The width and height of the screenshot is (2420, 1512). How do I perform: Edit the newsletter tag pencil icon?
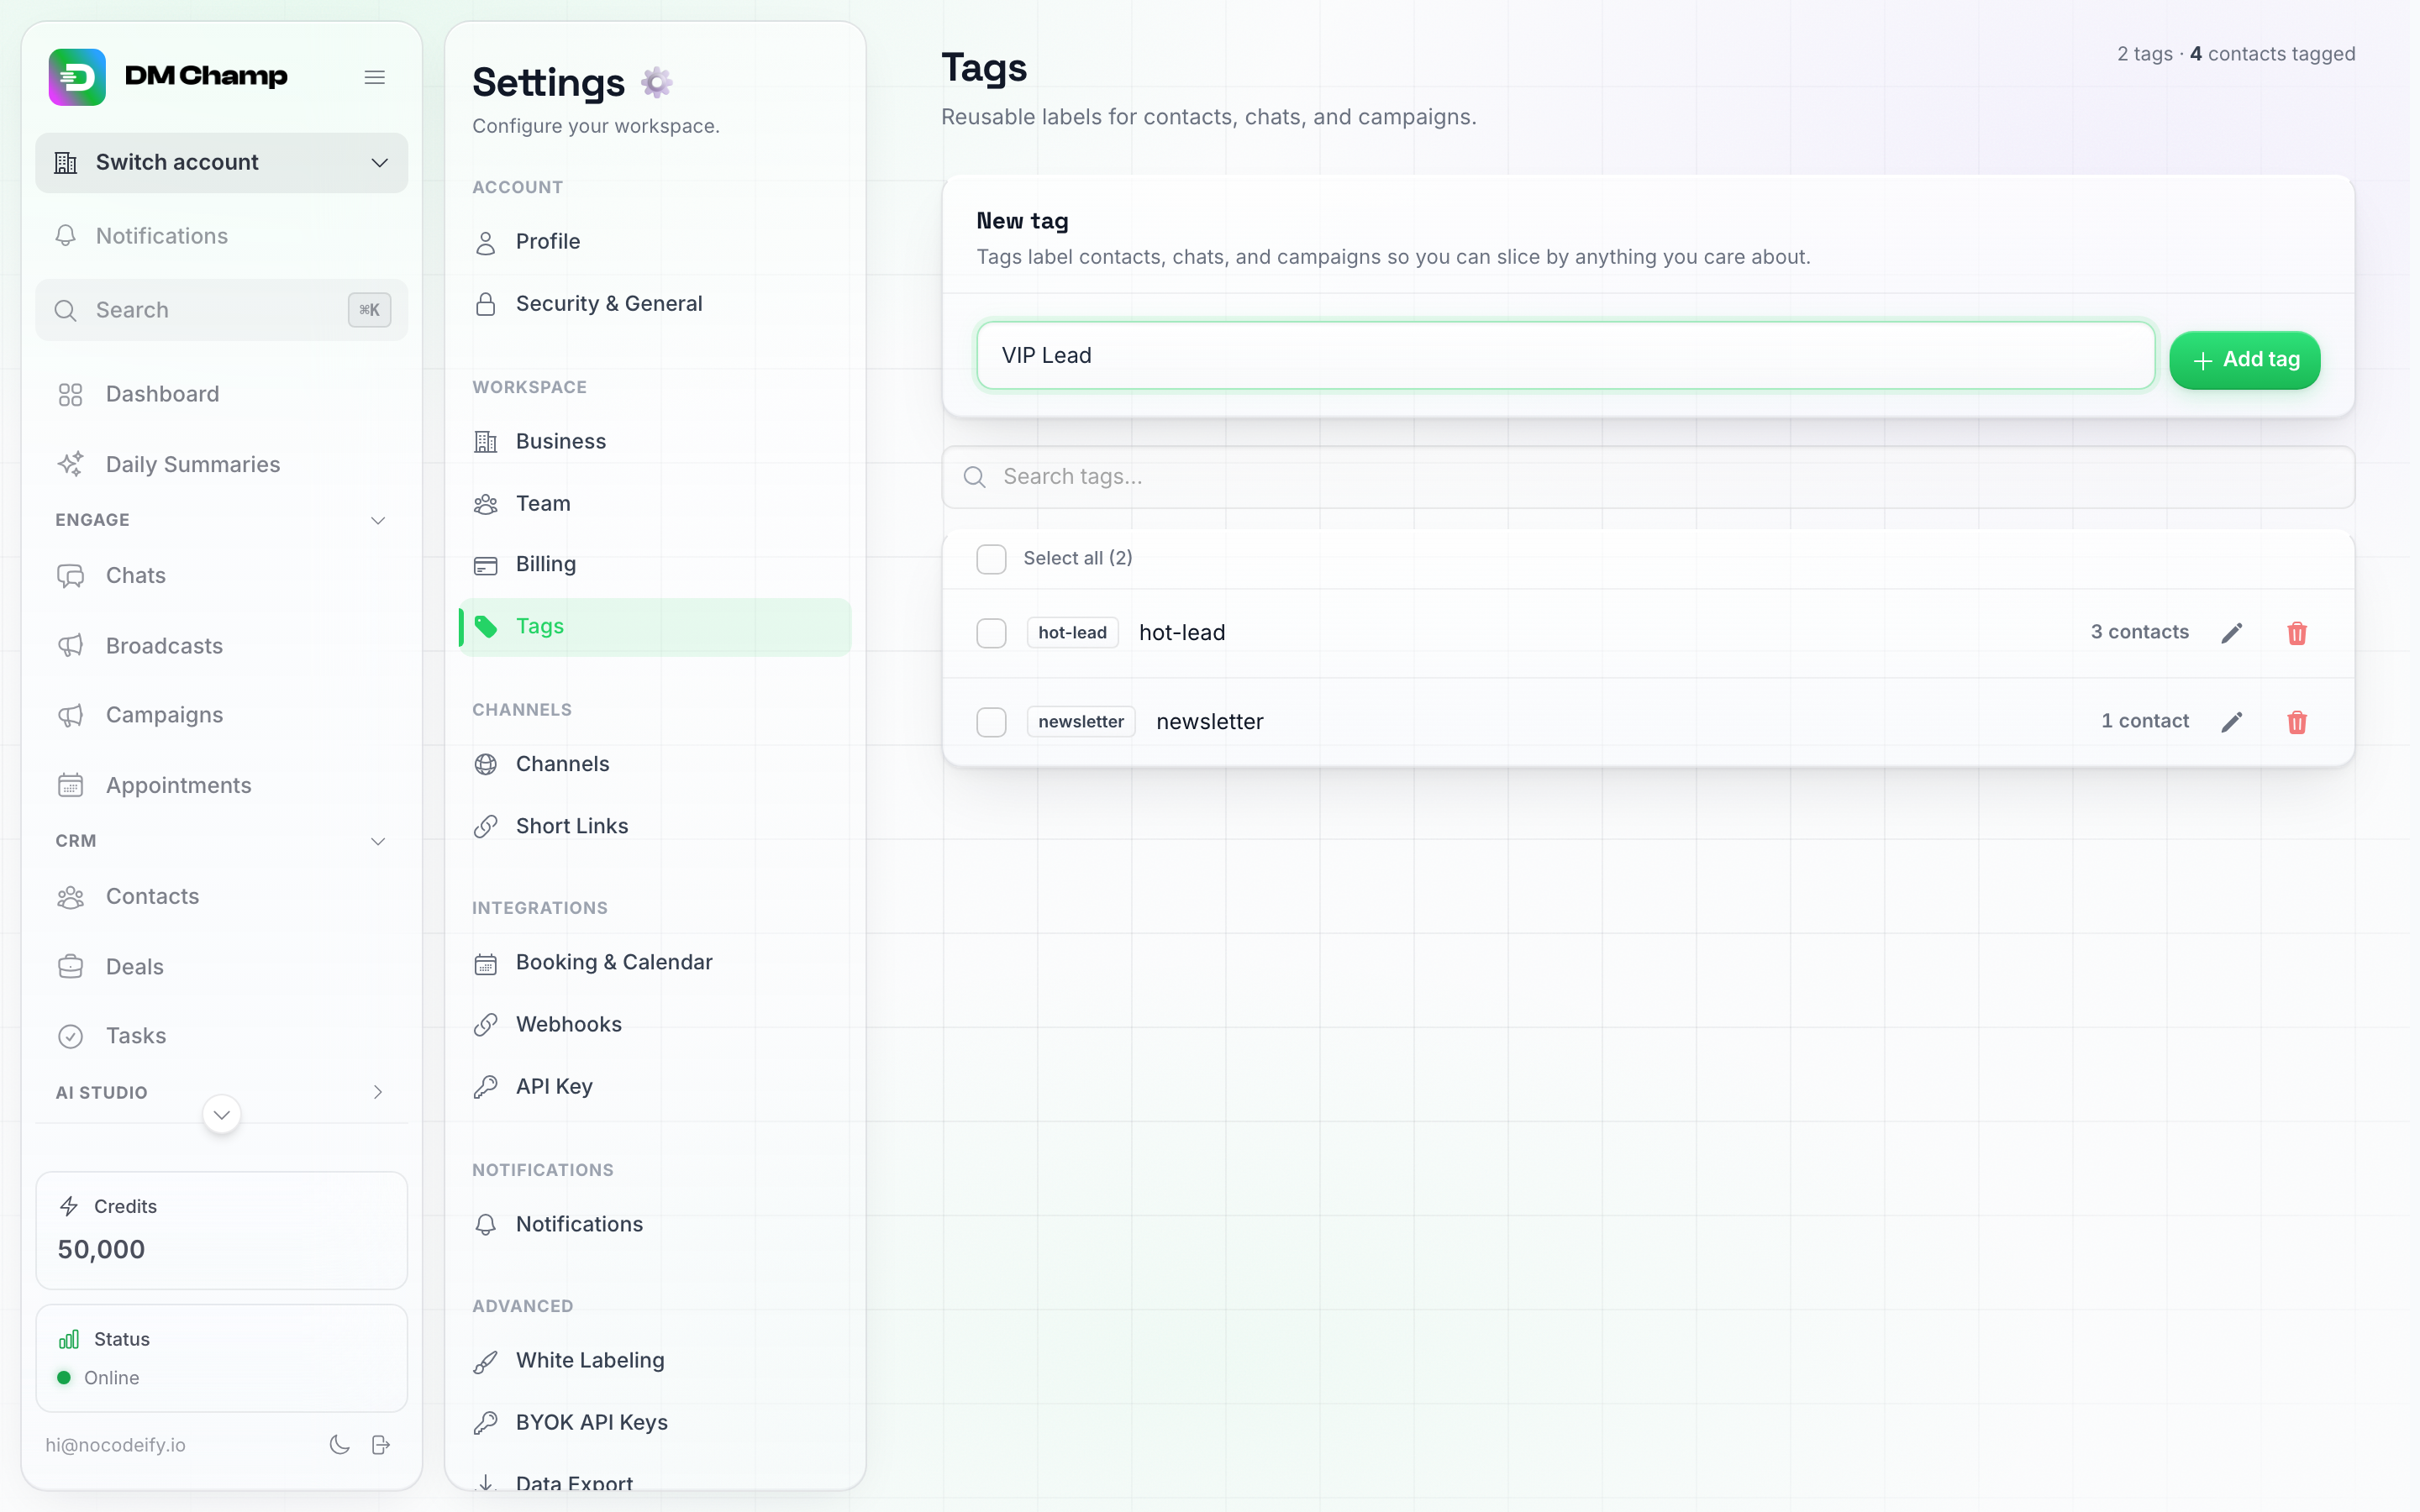tap(2232, 722)
